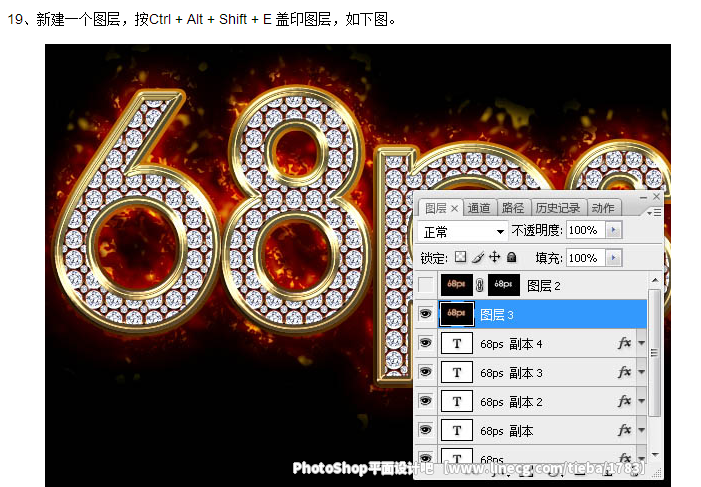Click the fx icon on 68ps 副本 4

click(x=624, y=343)
